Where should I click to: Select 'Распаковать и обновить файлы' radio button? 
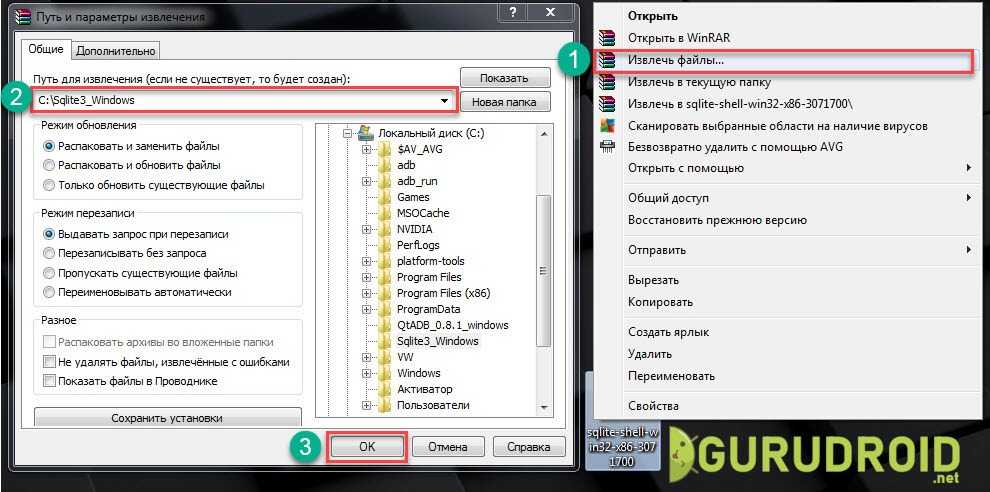point(49,165)
